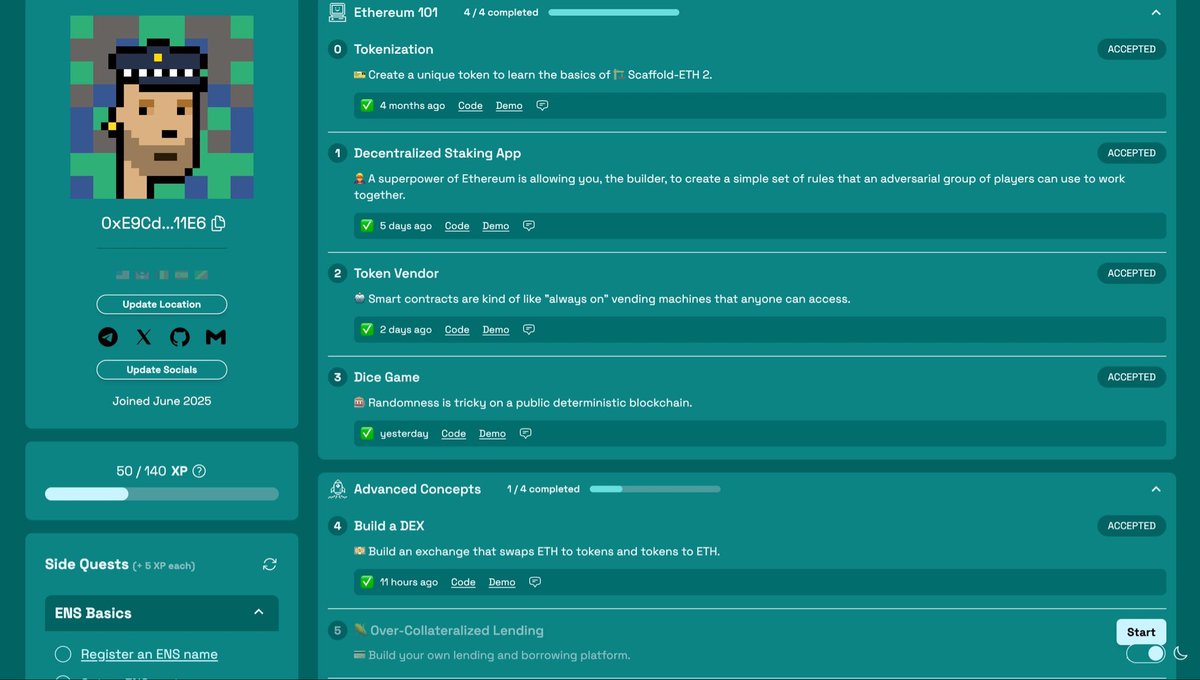This screenshot has width=1200, height=680.
Task: Open the Dice Game Code link
Action: [454, 434]
